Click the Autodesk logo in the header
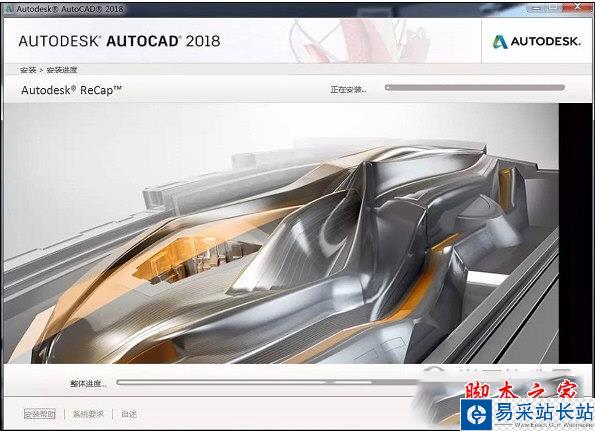This screenshot has width=595, height=431. pos(537,41)
